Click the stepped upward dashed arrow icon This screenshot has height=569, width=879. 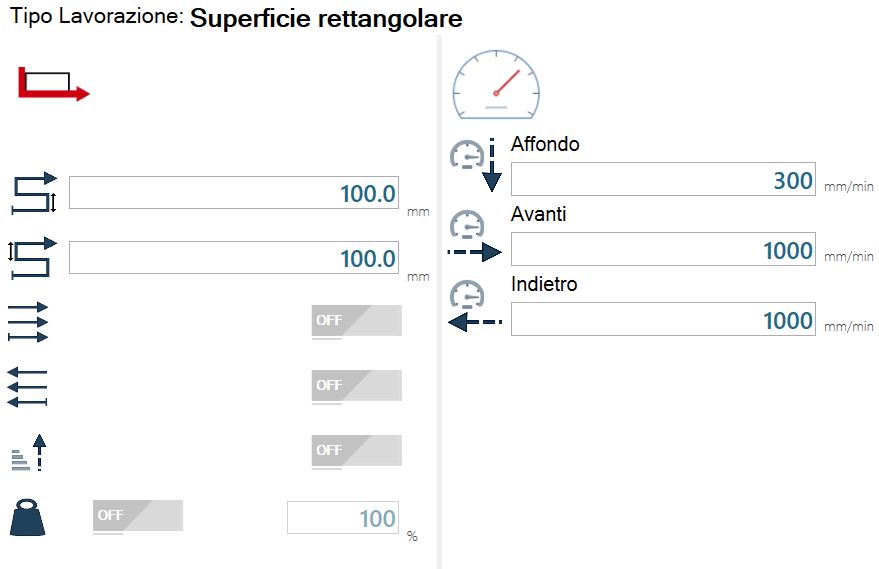[x=29, y=452]
